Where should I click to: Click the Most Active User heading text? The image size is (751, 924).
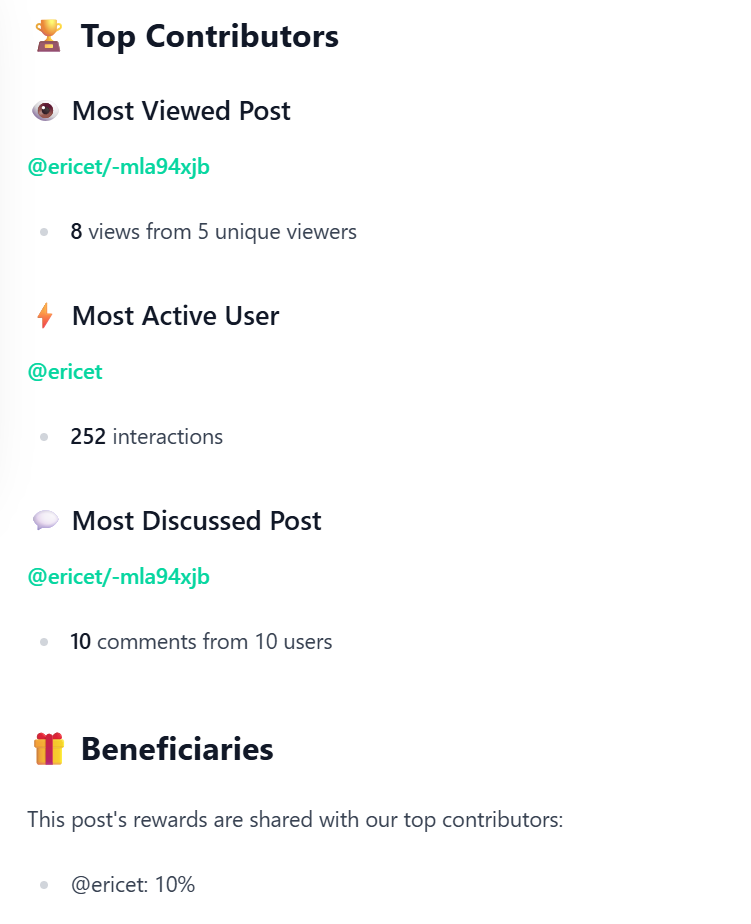pyautogui.click(x=175, y=316)
